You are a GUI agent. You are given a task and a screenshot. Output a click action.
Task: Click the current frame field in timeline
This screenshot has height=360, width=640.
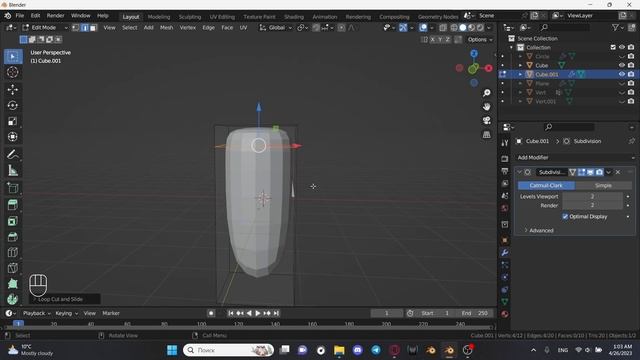387,313
